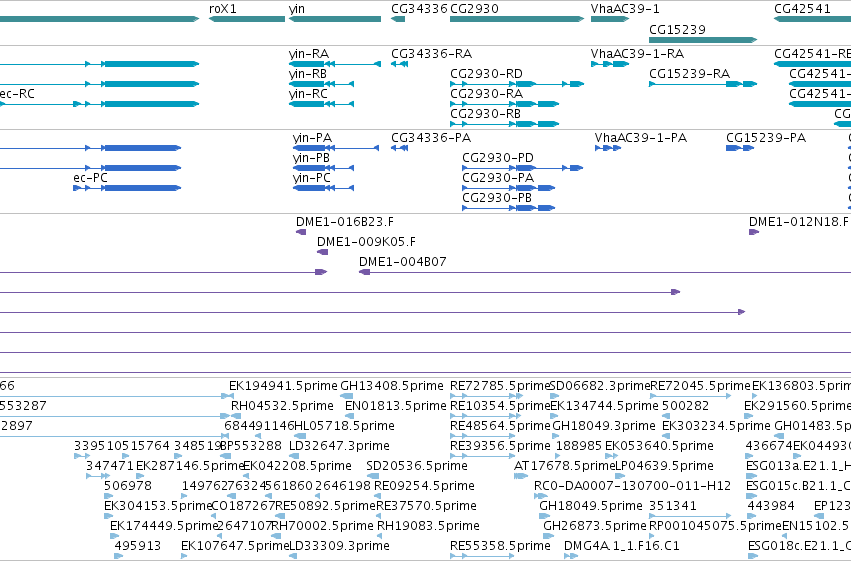This screenshot has height=561, width=851.
Task: Select the CG2930-RD transcript
Action: (x=517, y=84)
